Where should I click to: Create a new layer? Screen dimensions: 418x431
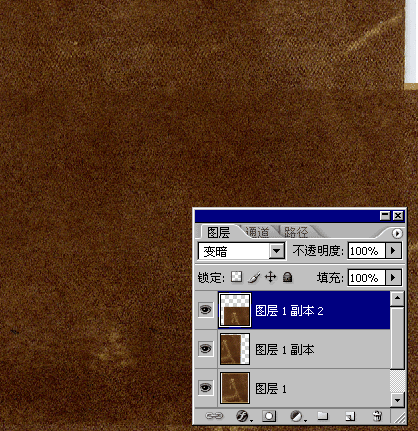click(350, 416)
